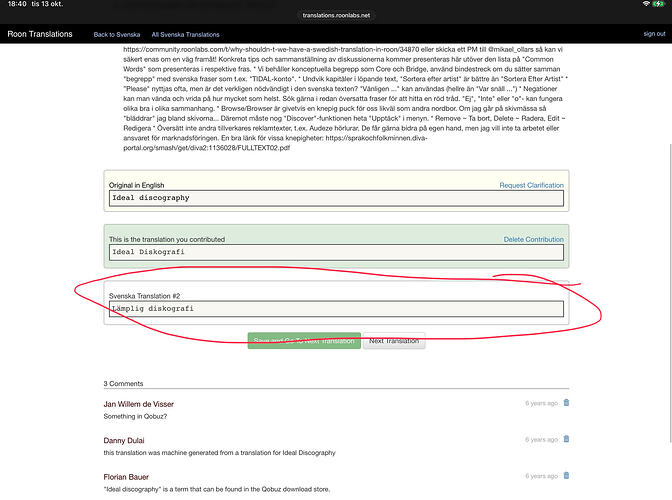Screen dimensions: 672x500
Task: Select the 'machine generated' comment text
Action: [219, 452]
